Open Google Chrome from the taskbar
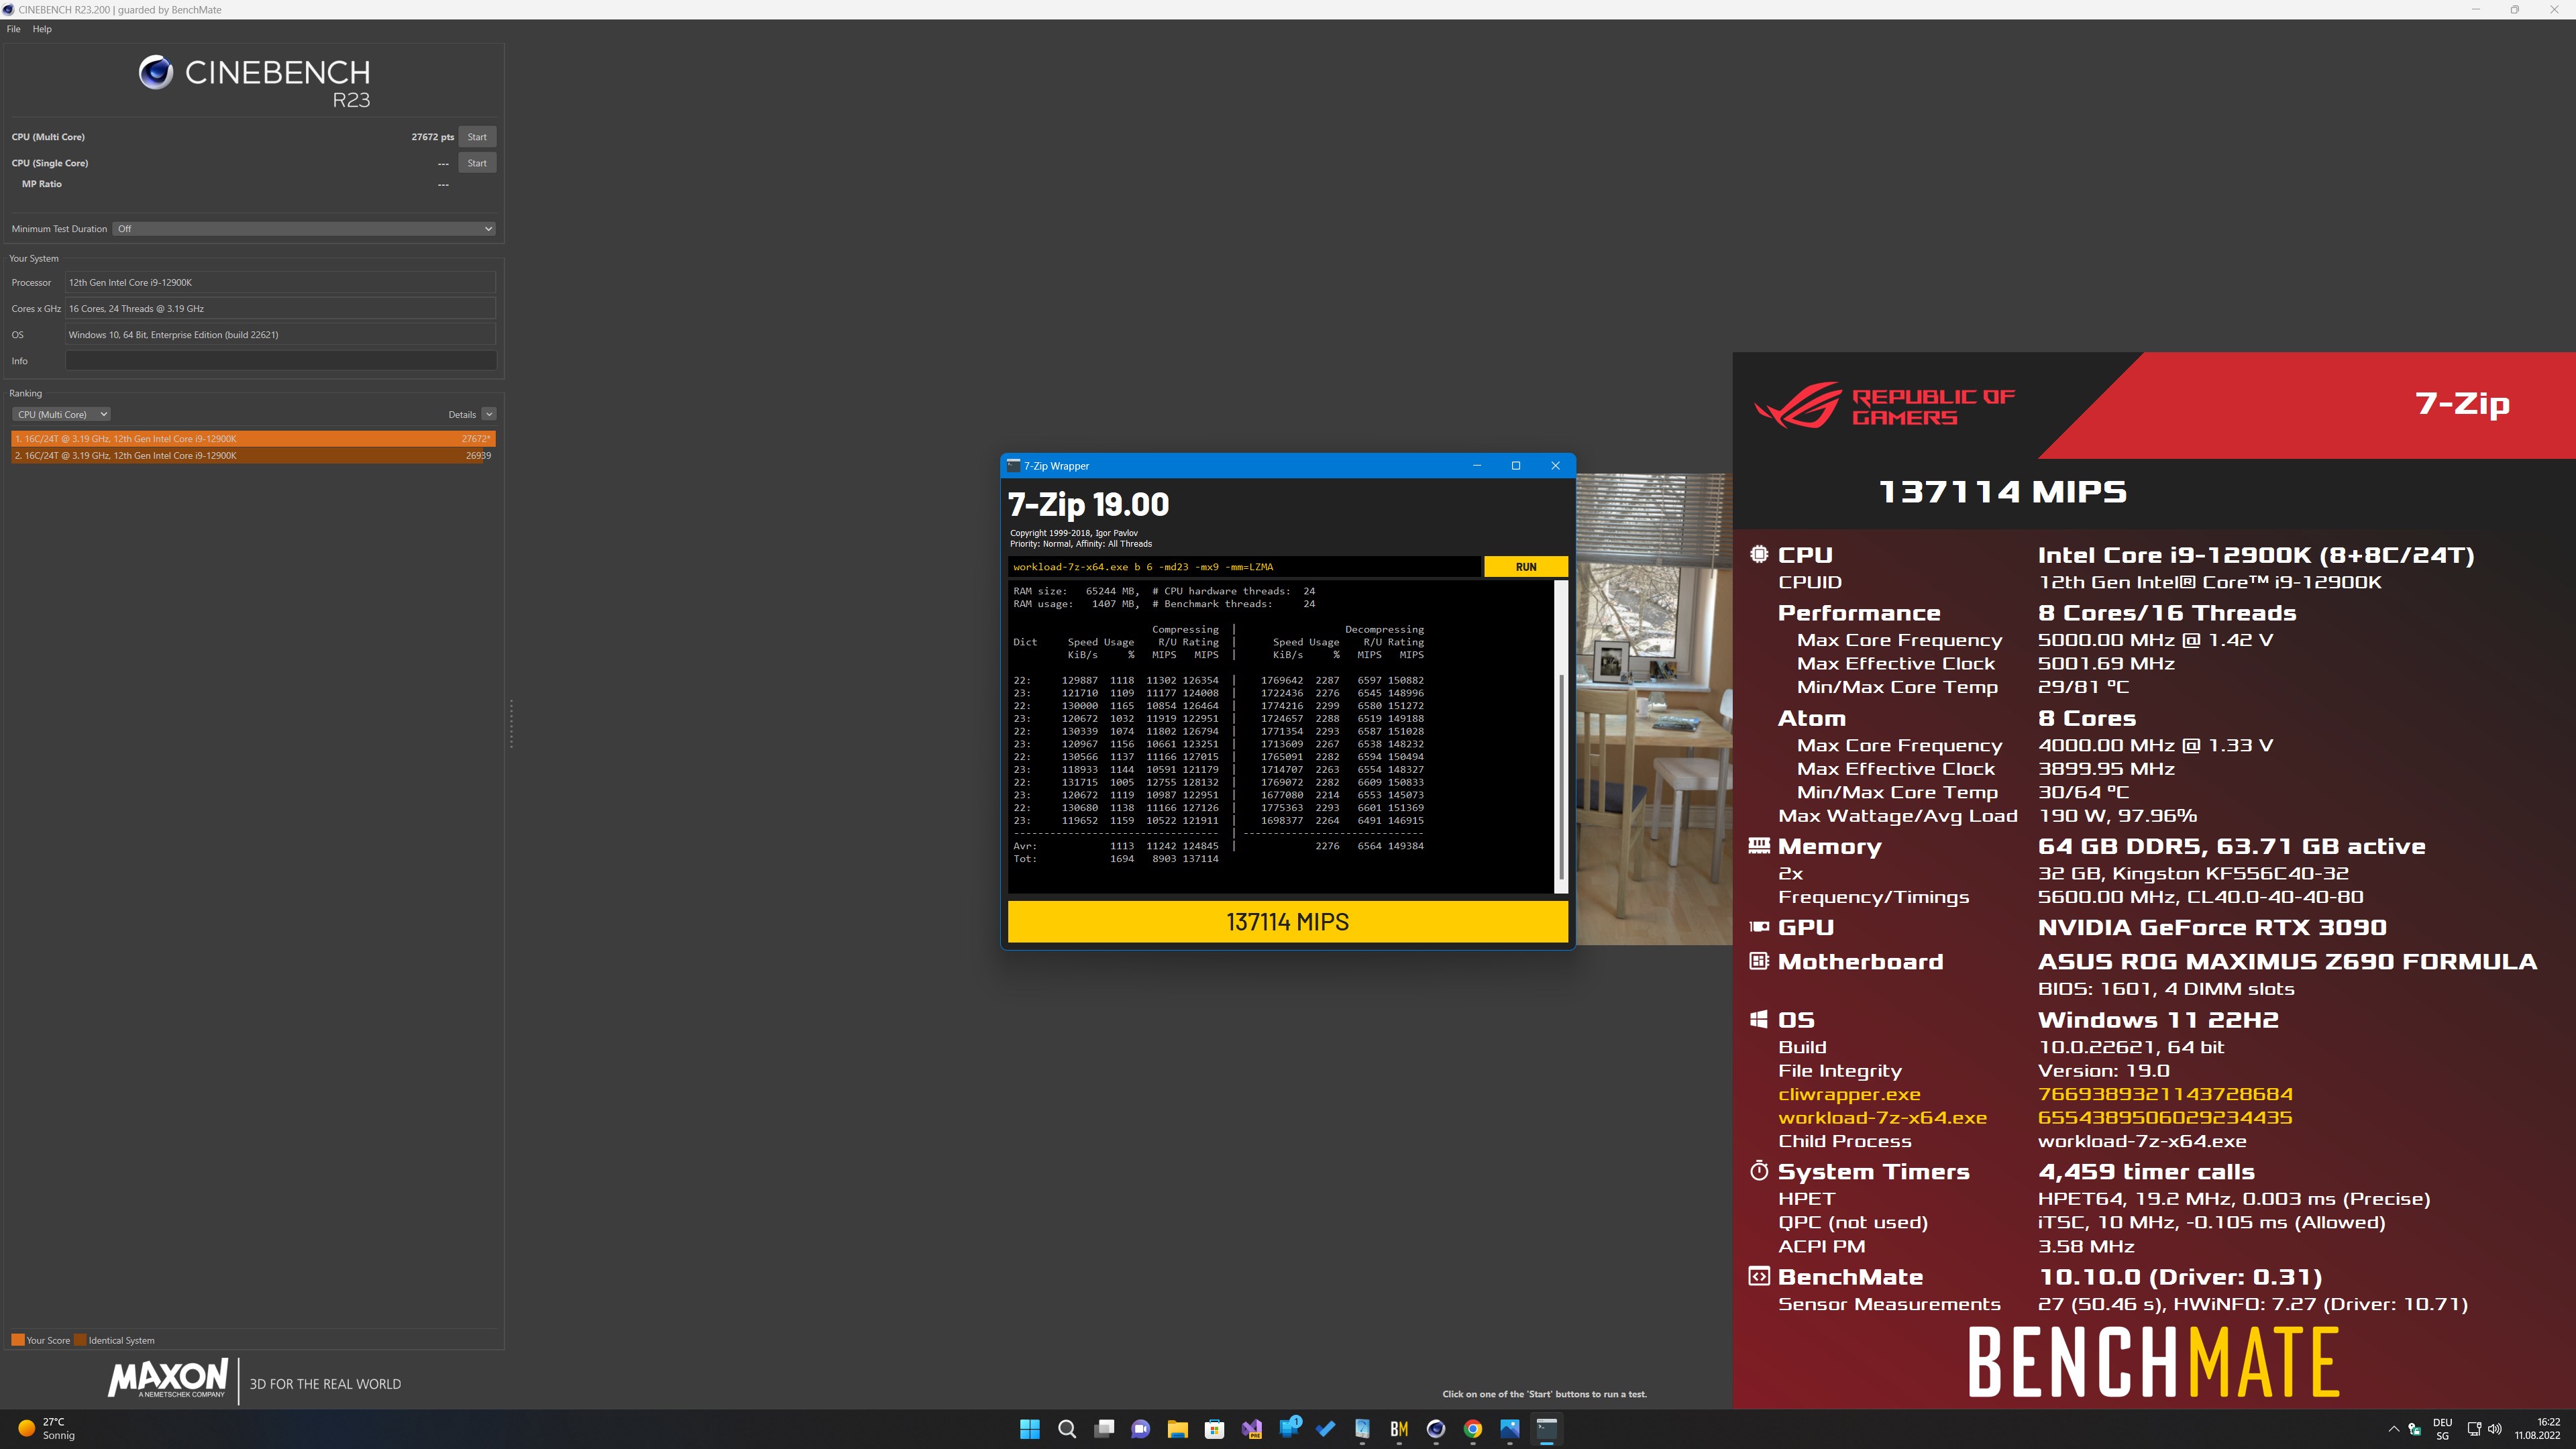Screen dimensions: 2576x1449 point(1473,1429)
